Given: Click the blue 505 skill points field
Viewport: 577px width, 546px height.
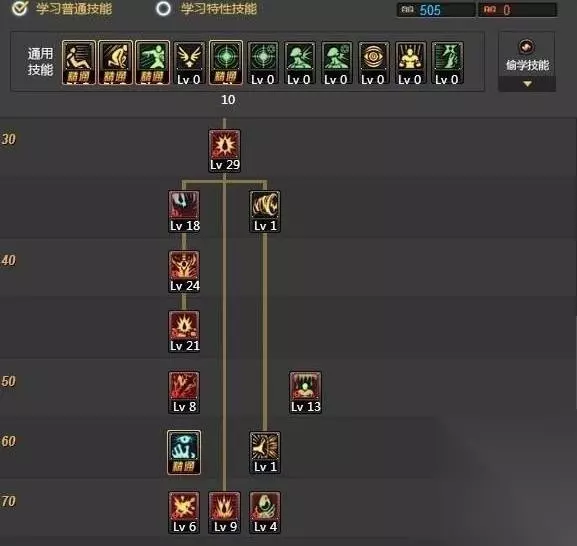Looking at the screenshot, I should pos(436,10).
